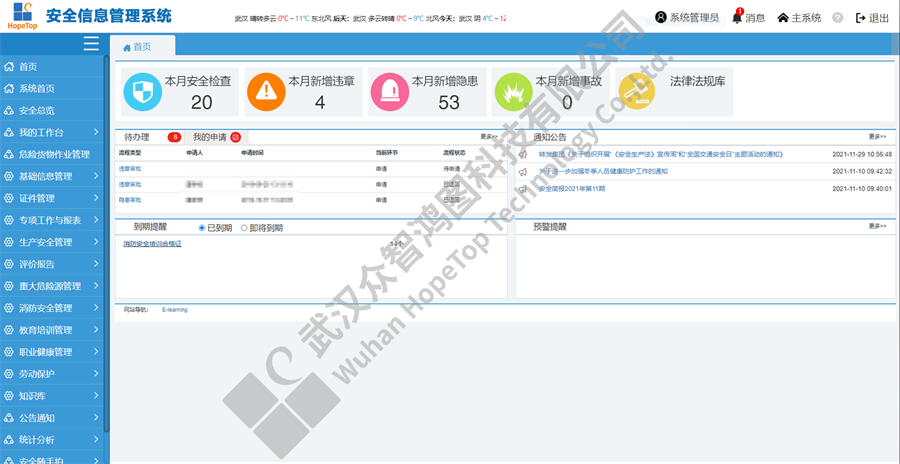Click megaphone icon beside 关于进一步加强 notice
This screenshot has height=464, width=900.
click(522, 172)
